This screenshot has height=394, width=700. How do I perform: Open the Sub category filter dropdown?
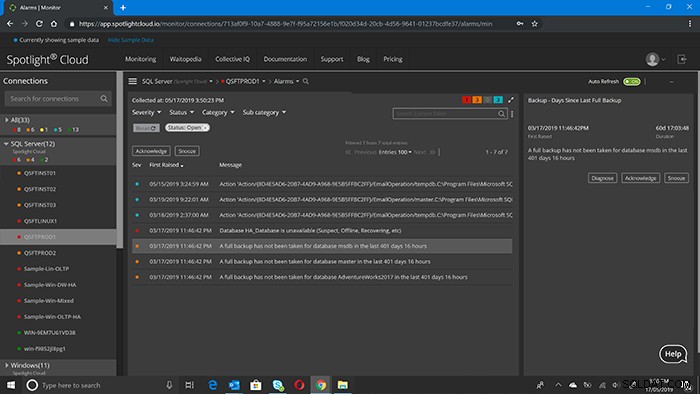264,112
